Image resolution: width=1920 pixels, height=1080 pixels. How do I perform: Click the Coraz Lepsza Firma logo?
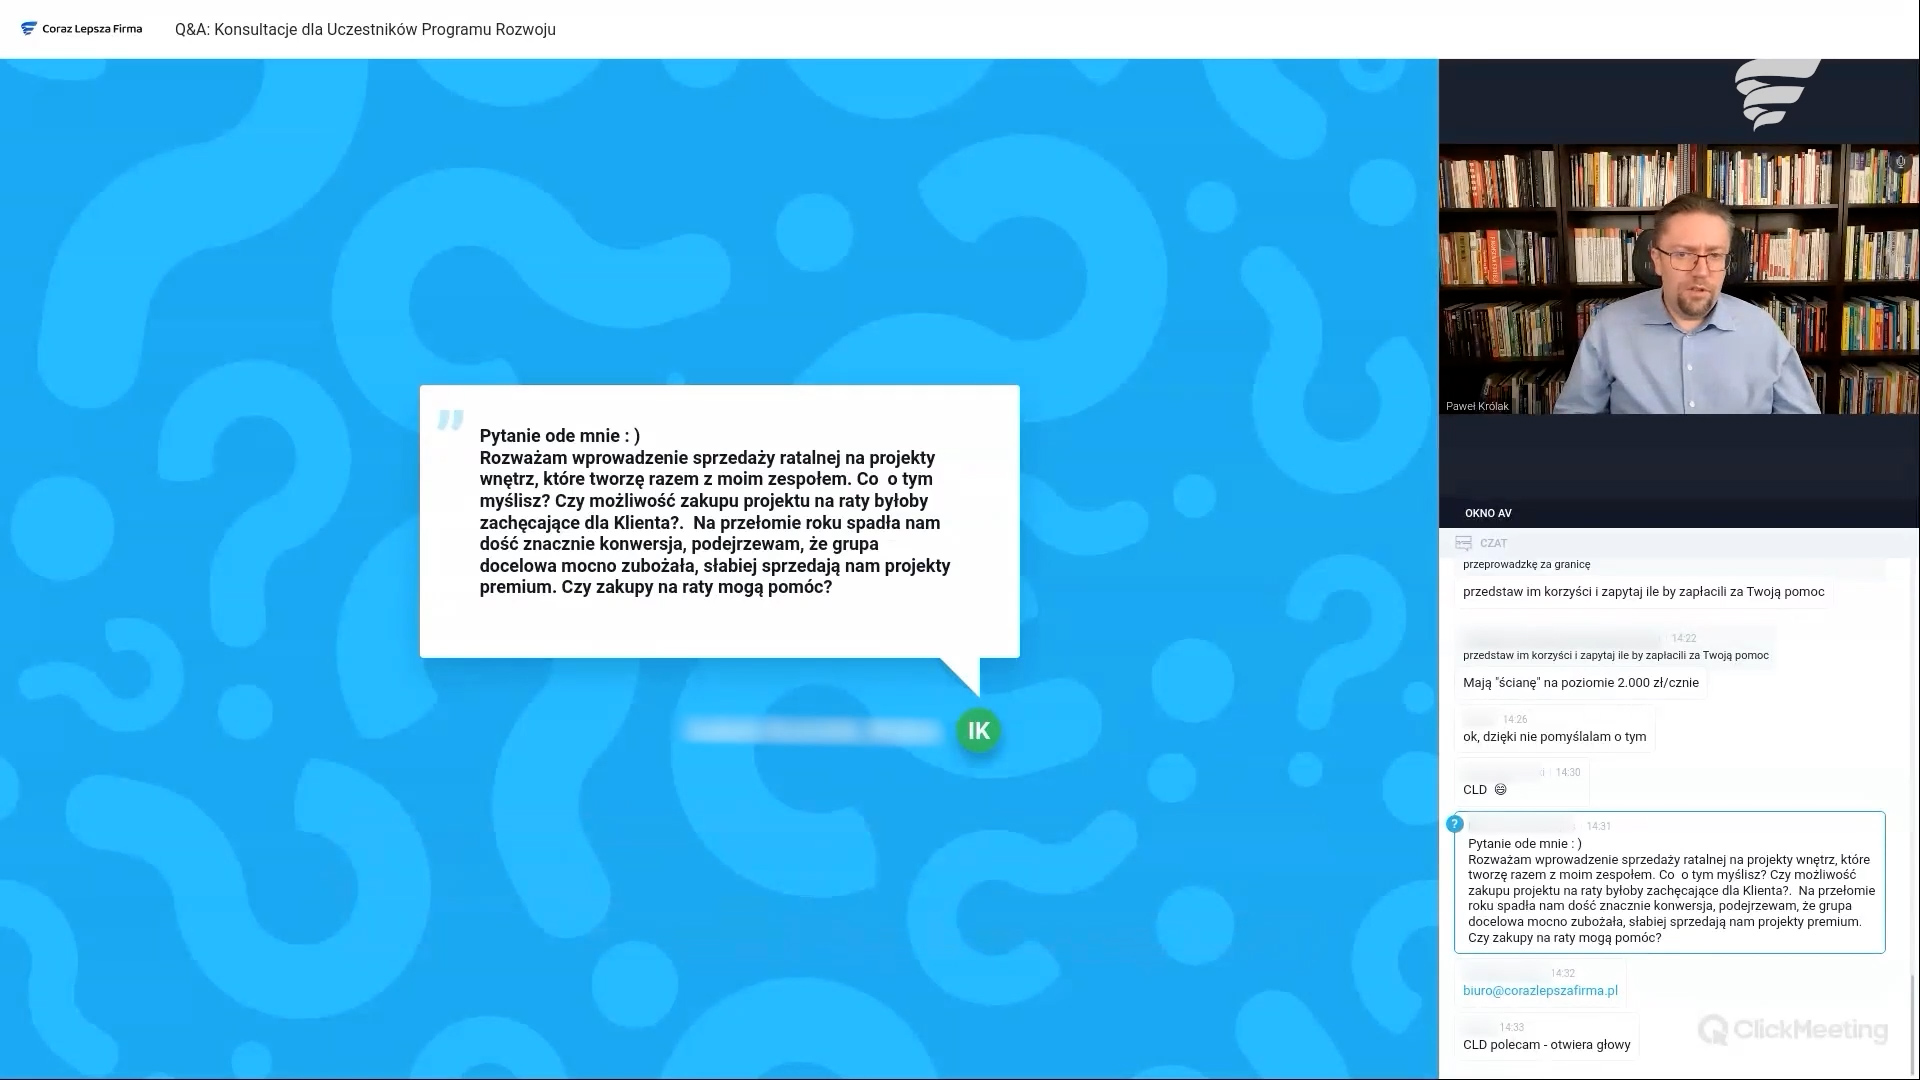point(81,29)
